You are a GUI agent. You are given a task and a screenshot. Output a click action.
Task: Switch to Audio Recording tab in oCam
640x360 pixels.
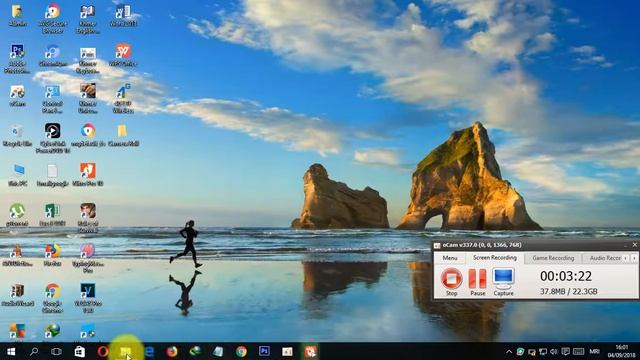coord(605,258)
